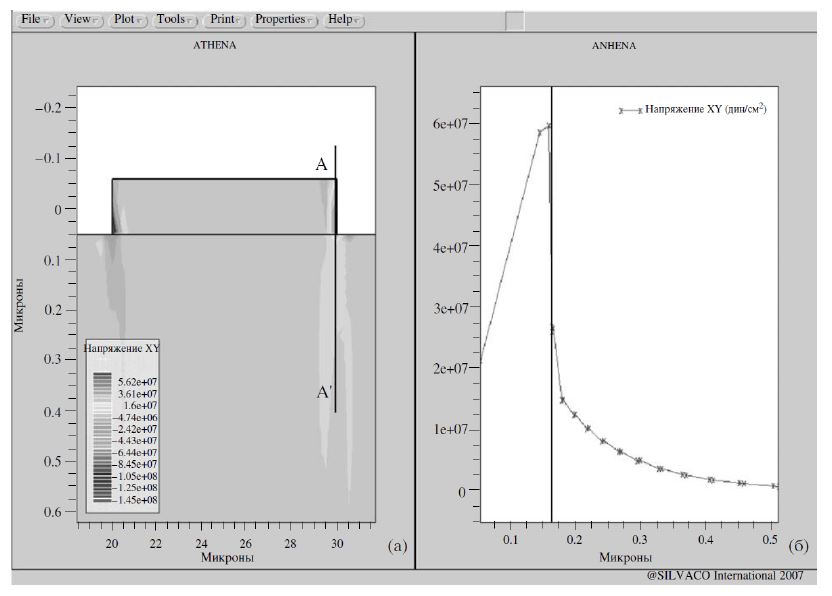This screenshot has width=832, height=596.
Task: Expand the Print dropdown menu
Action: coord(226,19)
